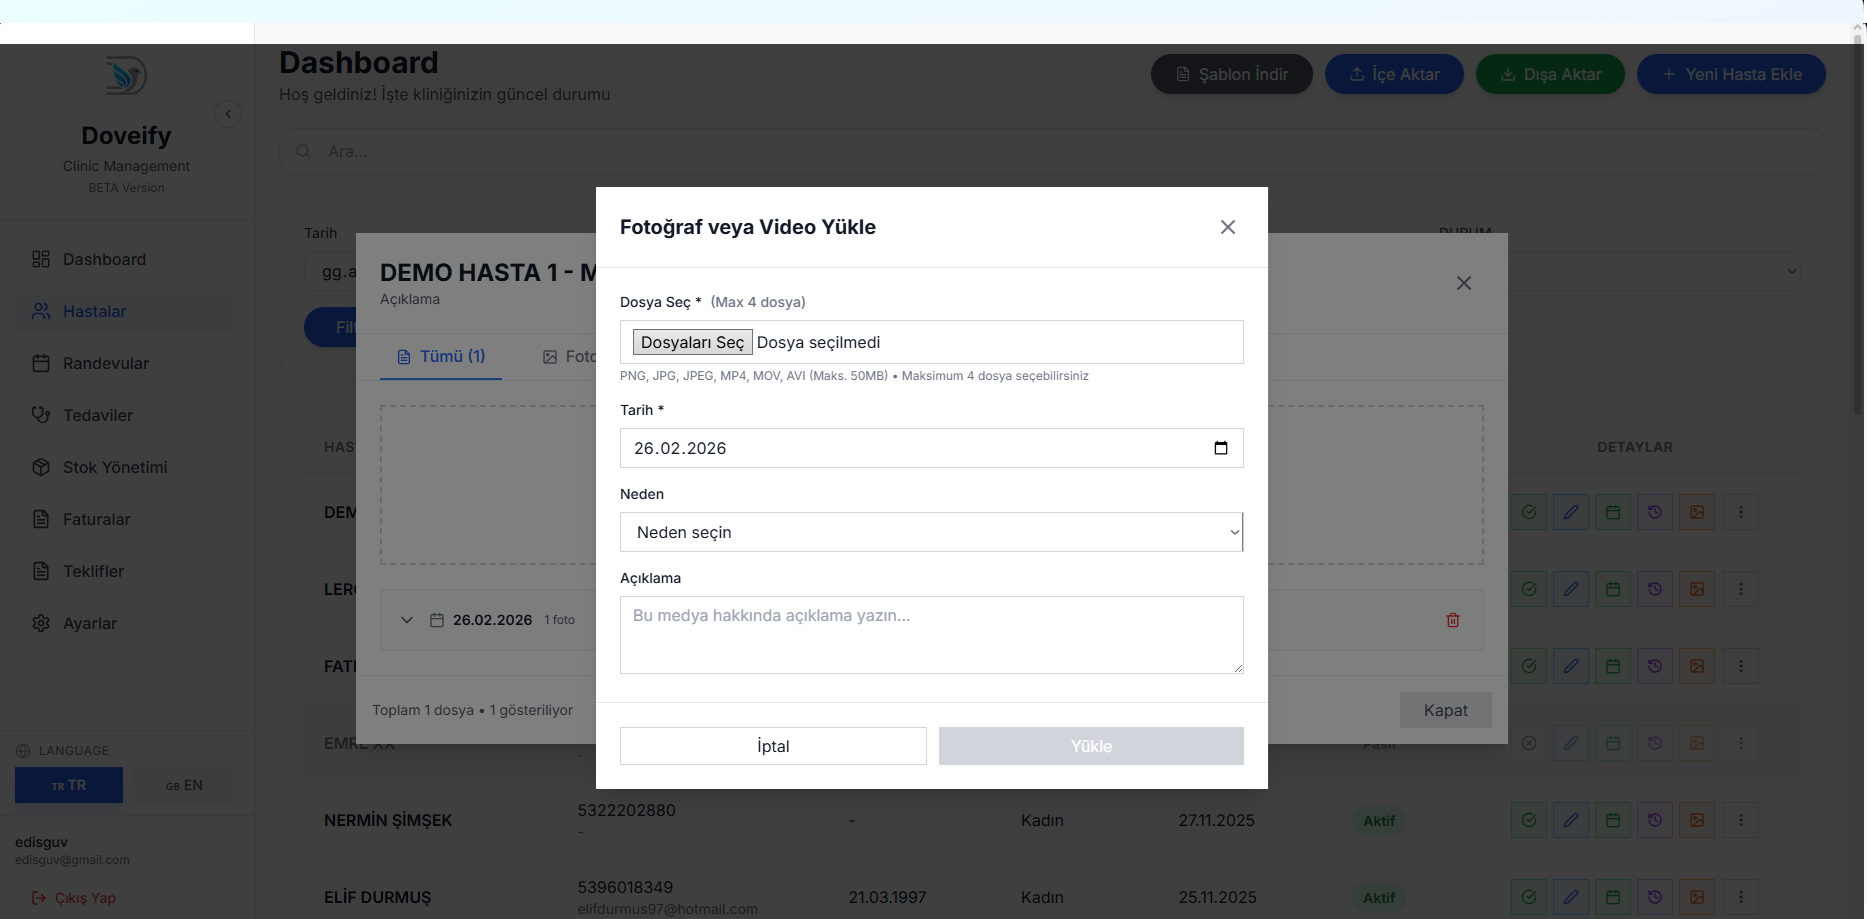Viewport: 1867px width, 919px height.
Task: Click the Doveify bird logo
Action: (126, 76)
